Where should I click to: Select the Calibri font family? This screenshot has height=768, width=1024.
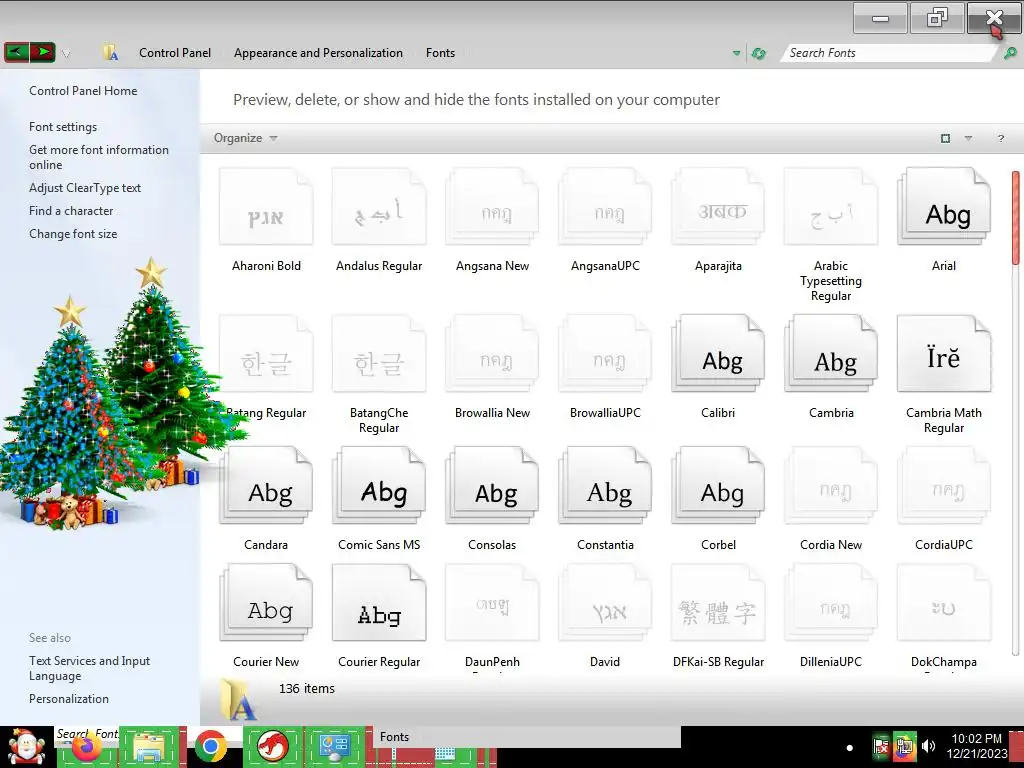click(x=718, y=353)
